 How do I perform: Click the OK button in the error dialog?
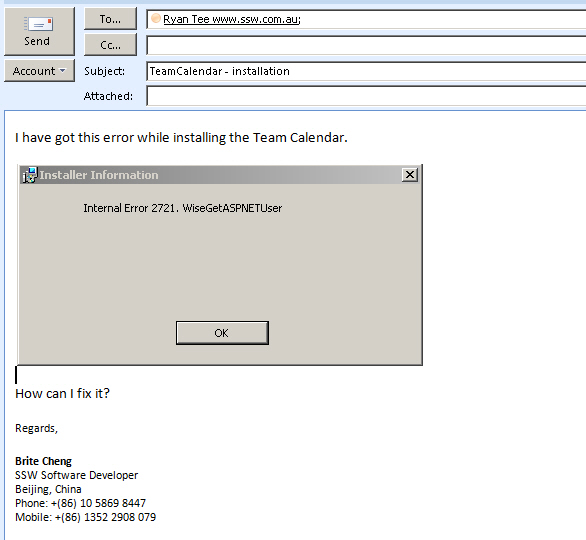coord(222,333)
